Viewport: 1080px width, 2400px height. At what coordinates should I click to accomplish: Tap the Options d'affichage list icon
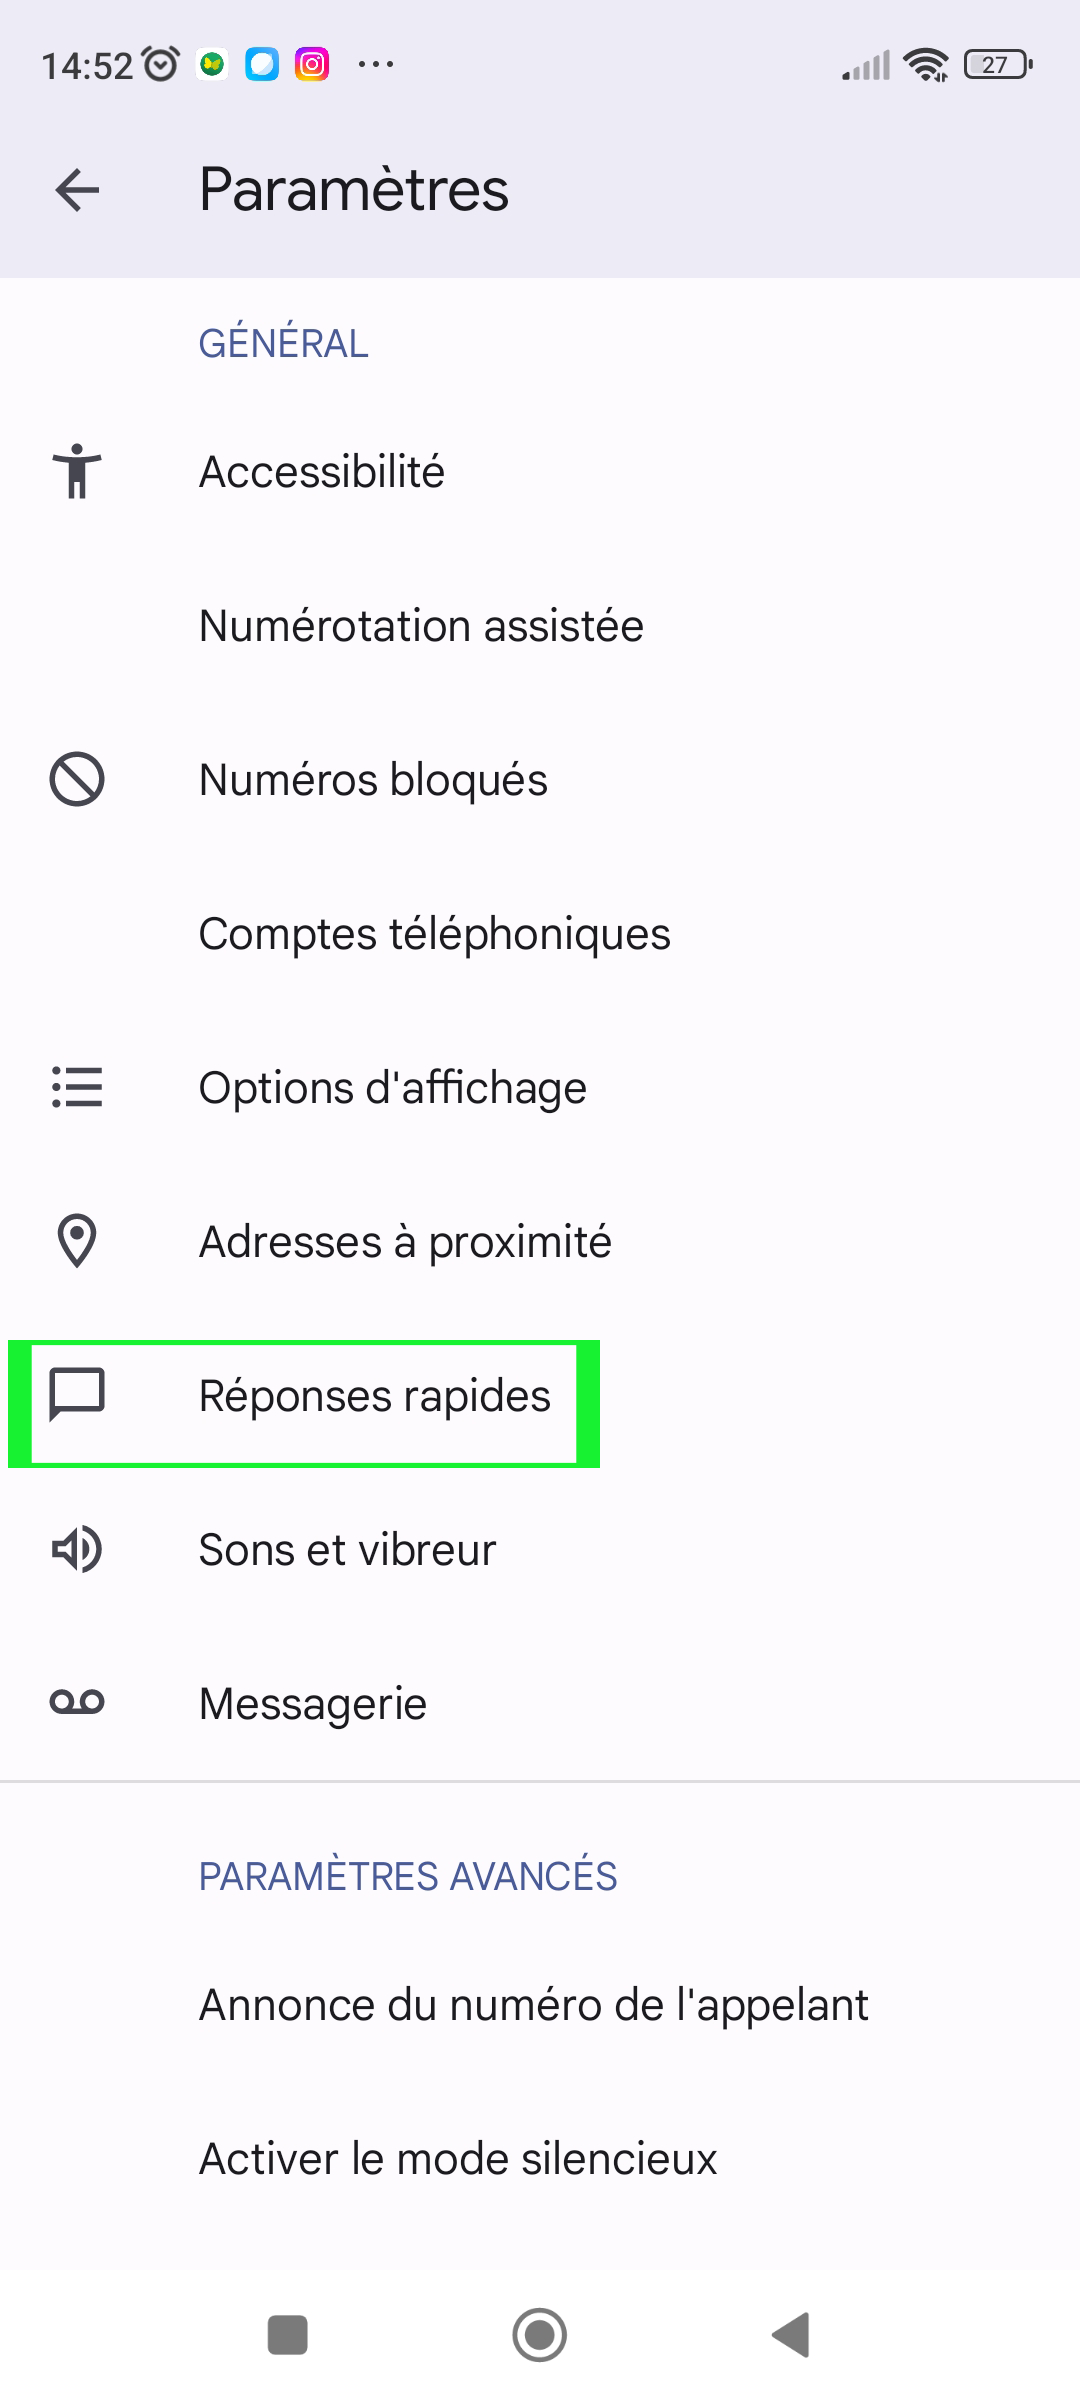click(77, 1087)
